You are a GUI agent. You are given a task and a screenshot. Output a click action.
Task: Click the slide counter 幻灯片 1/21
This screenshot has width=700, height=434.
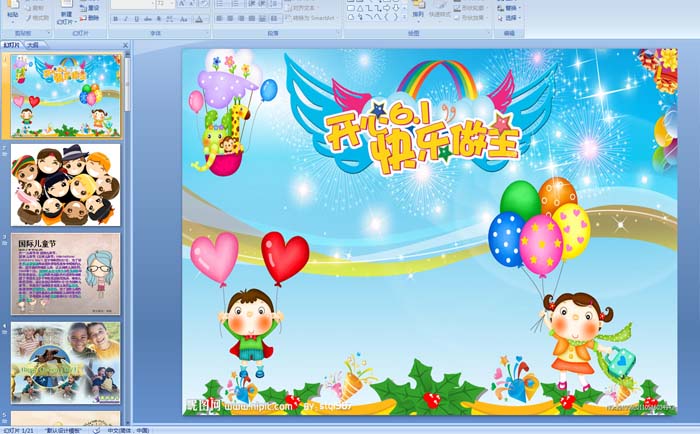(x=18, y=430)
